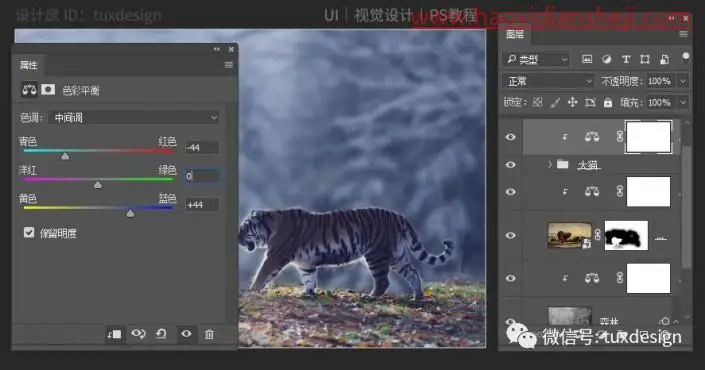
Task: Filter layers by adjustment layer icon
Action: click(606, 59)
